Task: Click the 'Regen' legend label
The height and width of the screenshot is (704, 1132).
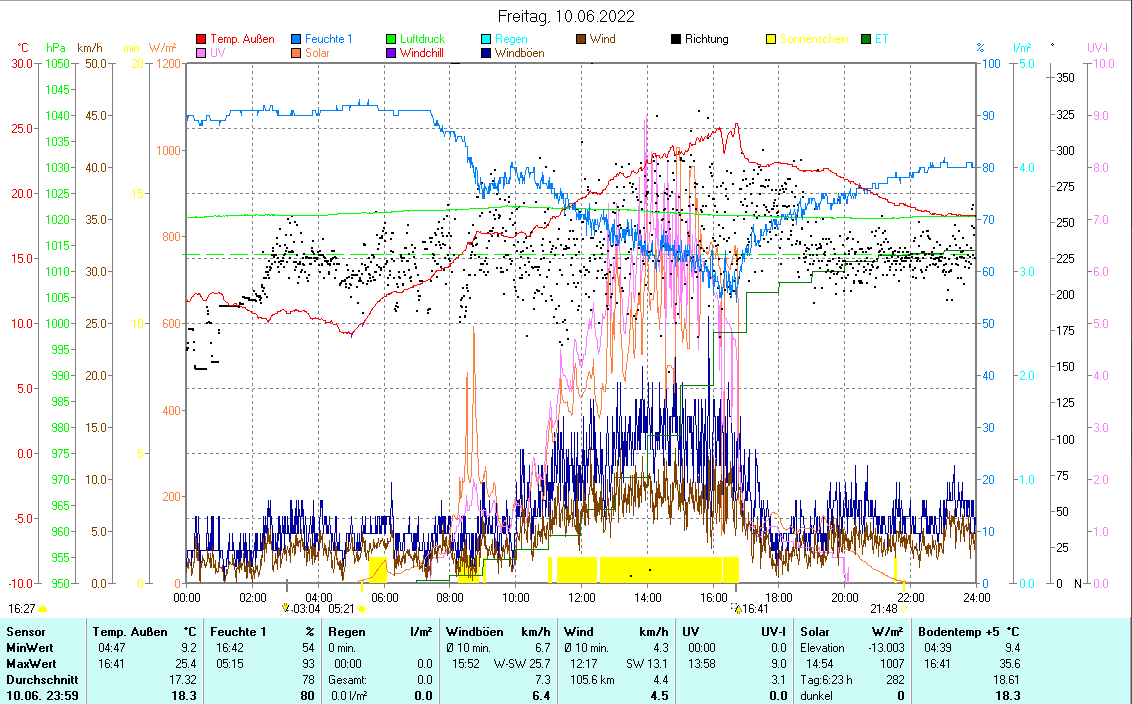Action: (x=511, y=39)
